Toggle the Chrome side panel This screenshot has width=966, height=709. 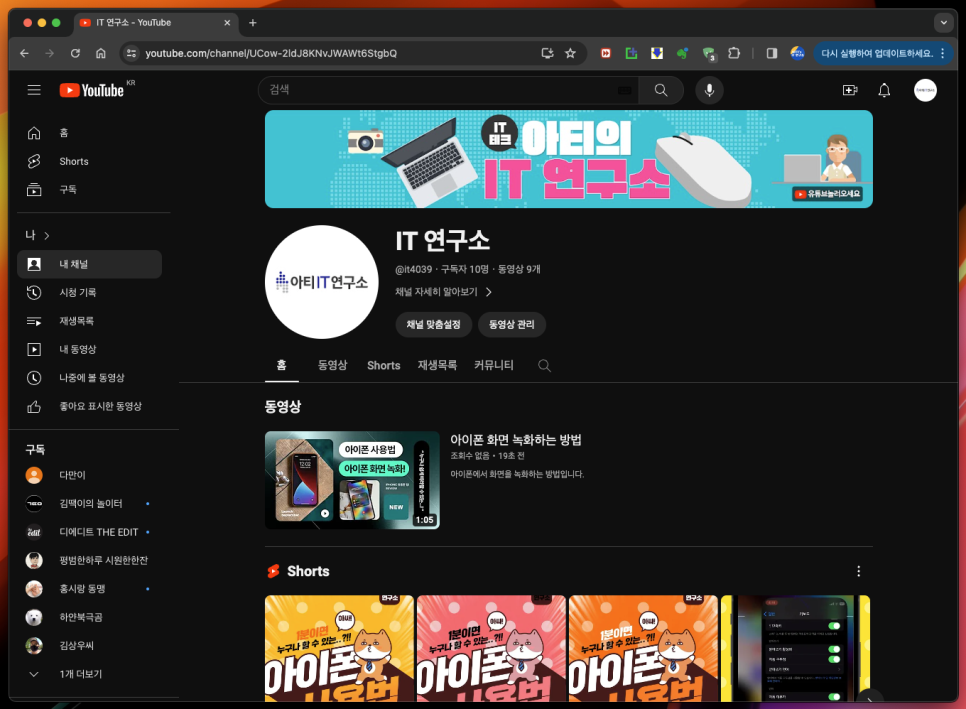coord(771,53)
